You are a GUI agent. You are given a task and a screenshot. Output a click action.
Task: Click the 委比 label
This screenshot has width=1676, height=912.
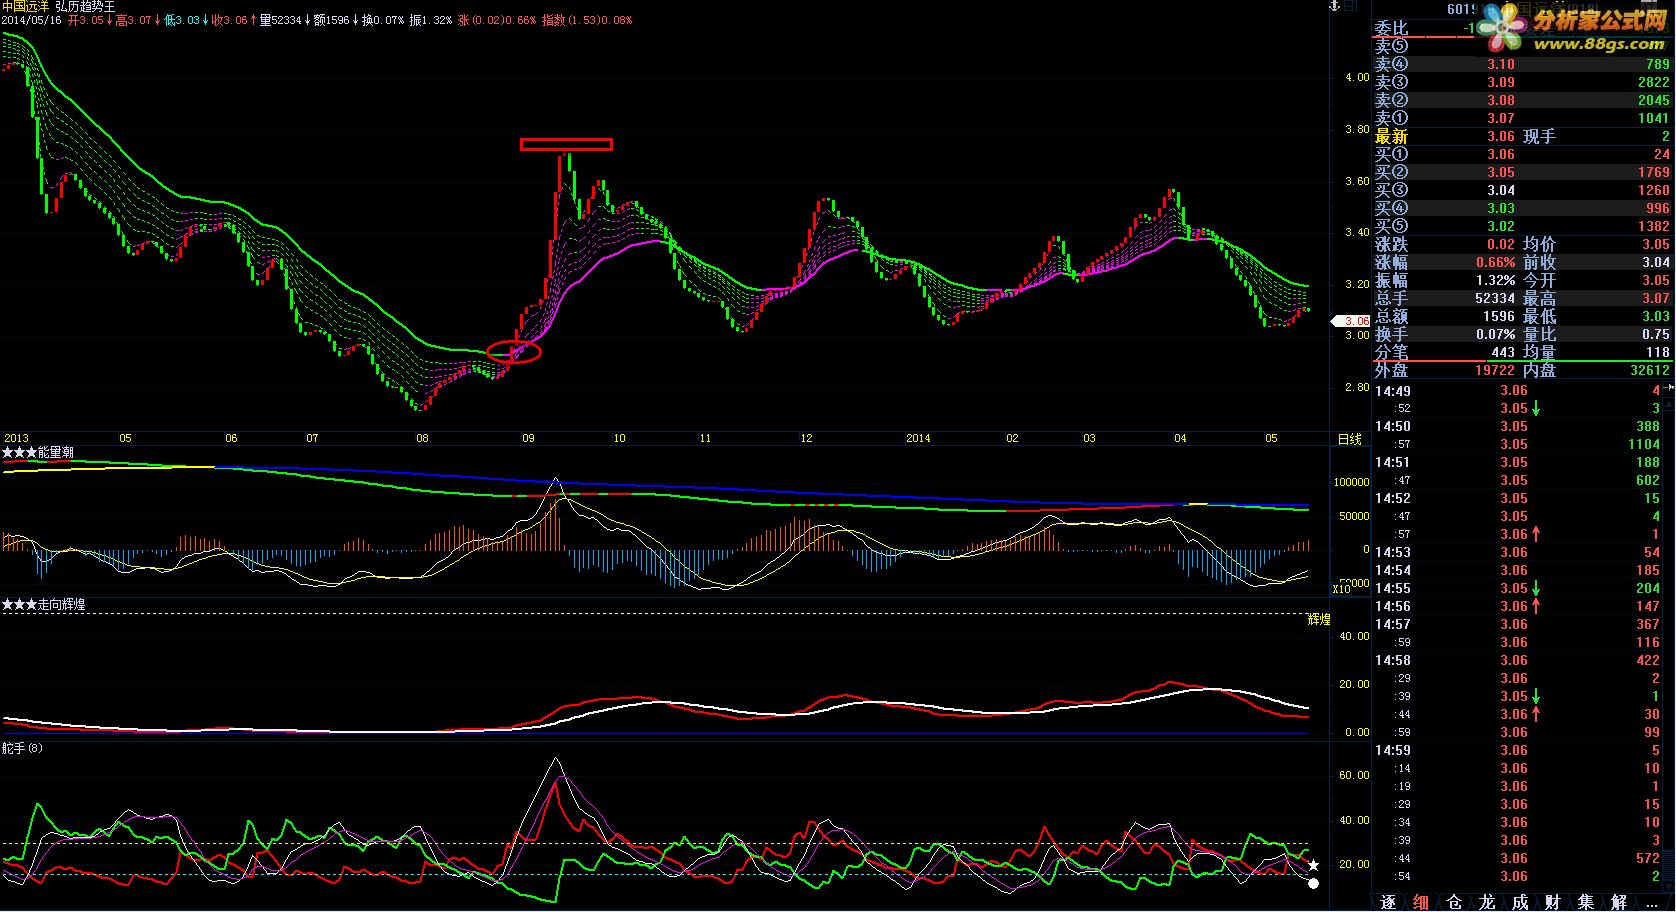(x=1391, y=28)
